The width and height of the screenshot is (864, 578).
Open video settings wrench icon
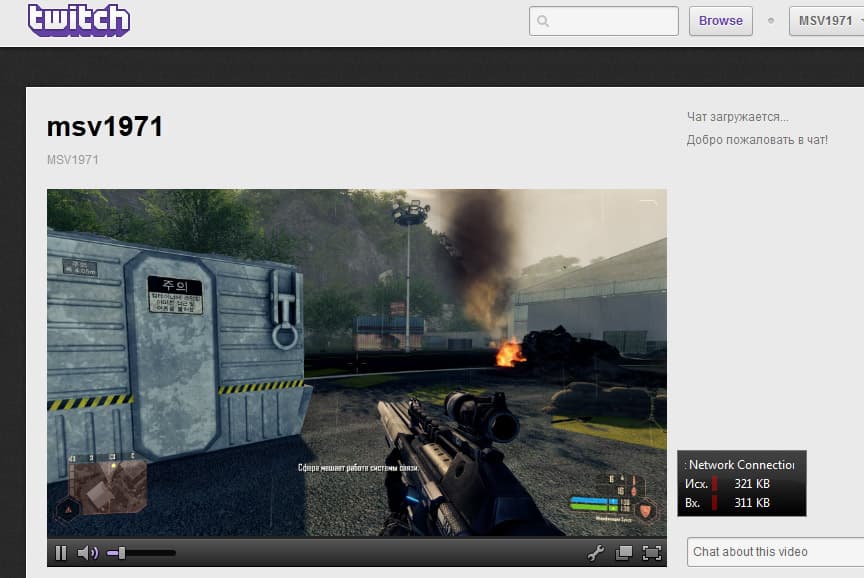(x=596, y=553)
